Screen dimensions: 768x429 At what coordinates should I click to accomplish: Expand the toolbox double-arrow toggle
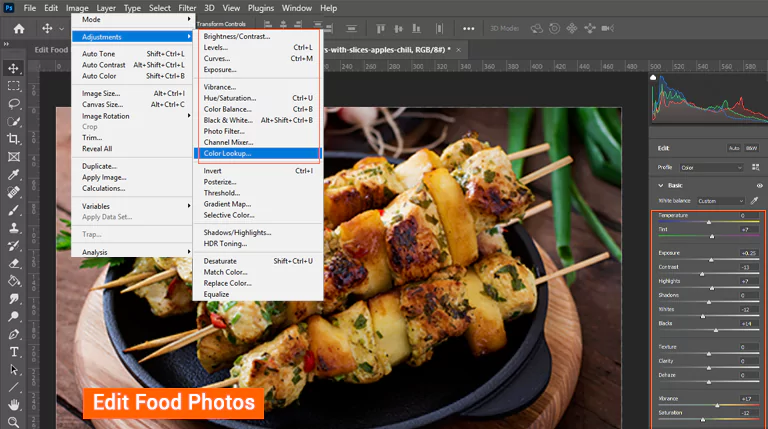[6, 44]
